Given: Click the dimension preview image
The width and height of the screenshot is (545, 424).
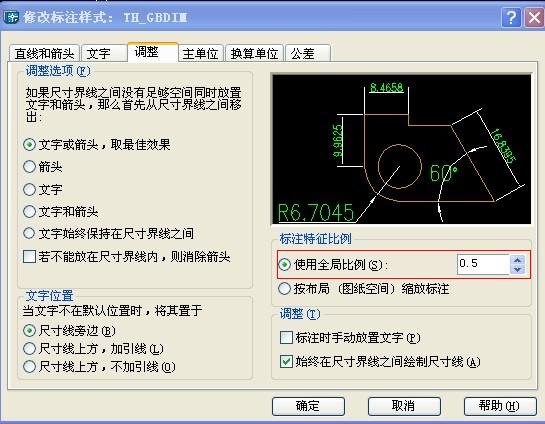Looking at the screenshot, I should point(401,149).
